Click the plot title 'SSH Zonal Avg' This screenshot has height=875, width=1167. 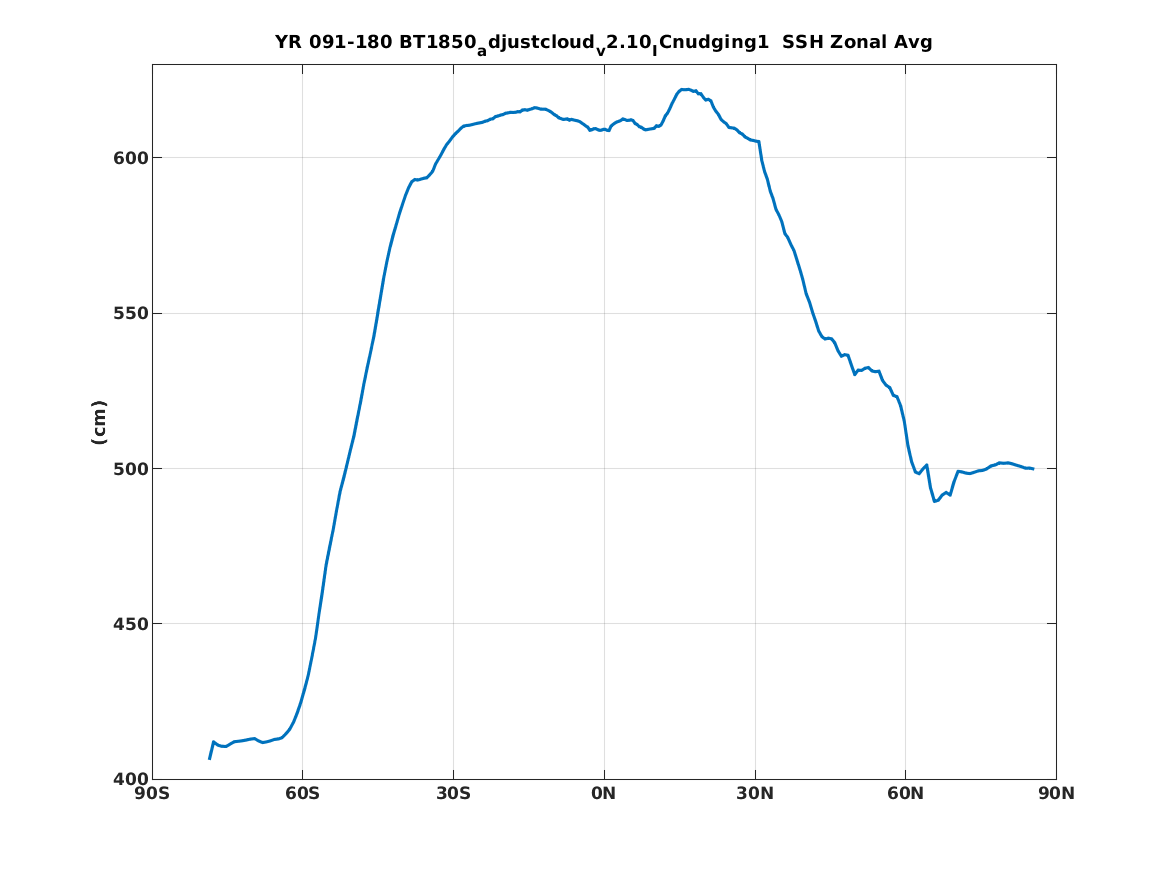point(857,42)
